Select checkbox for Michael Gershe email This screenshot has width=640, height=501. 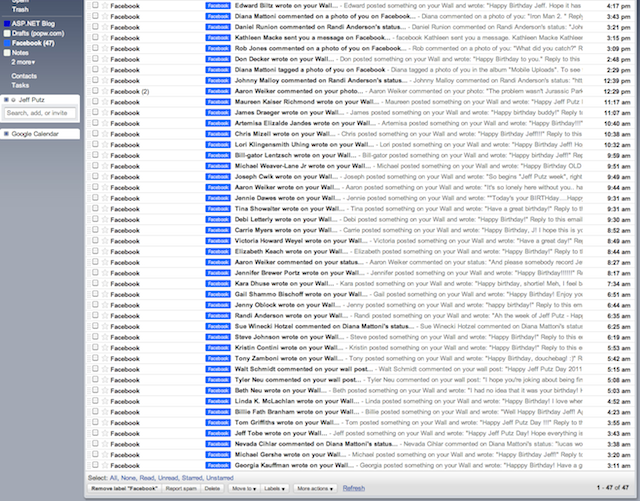[95, 454]
